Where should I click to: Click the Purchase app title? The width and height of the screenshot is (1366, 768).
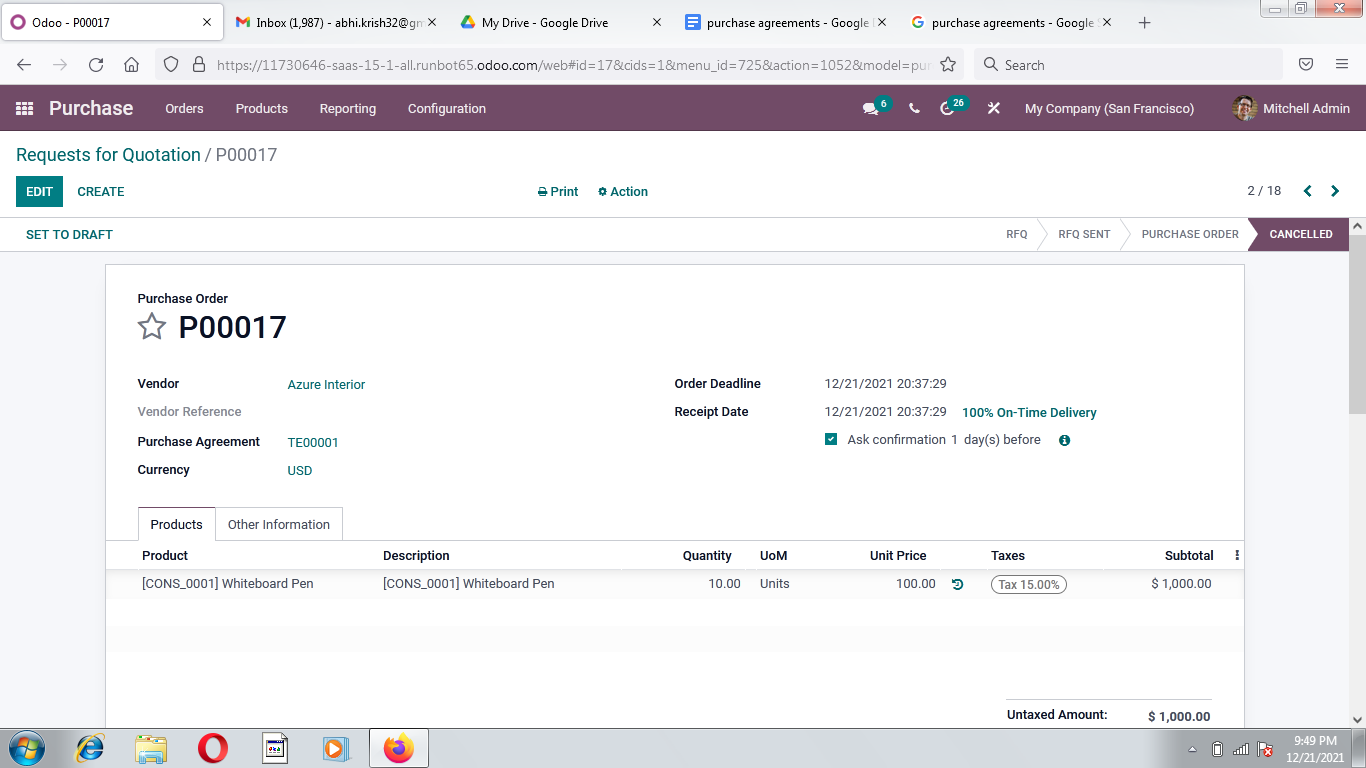[x=91, y=108]
